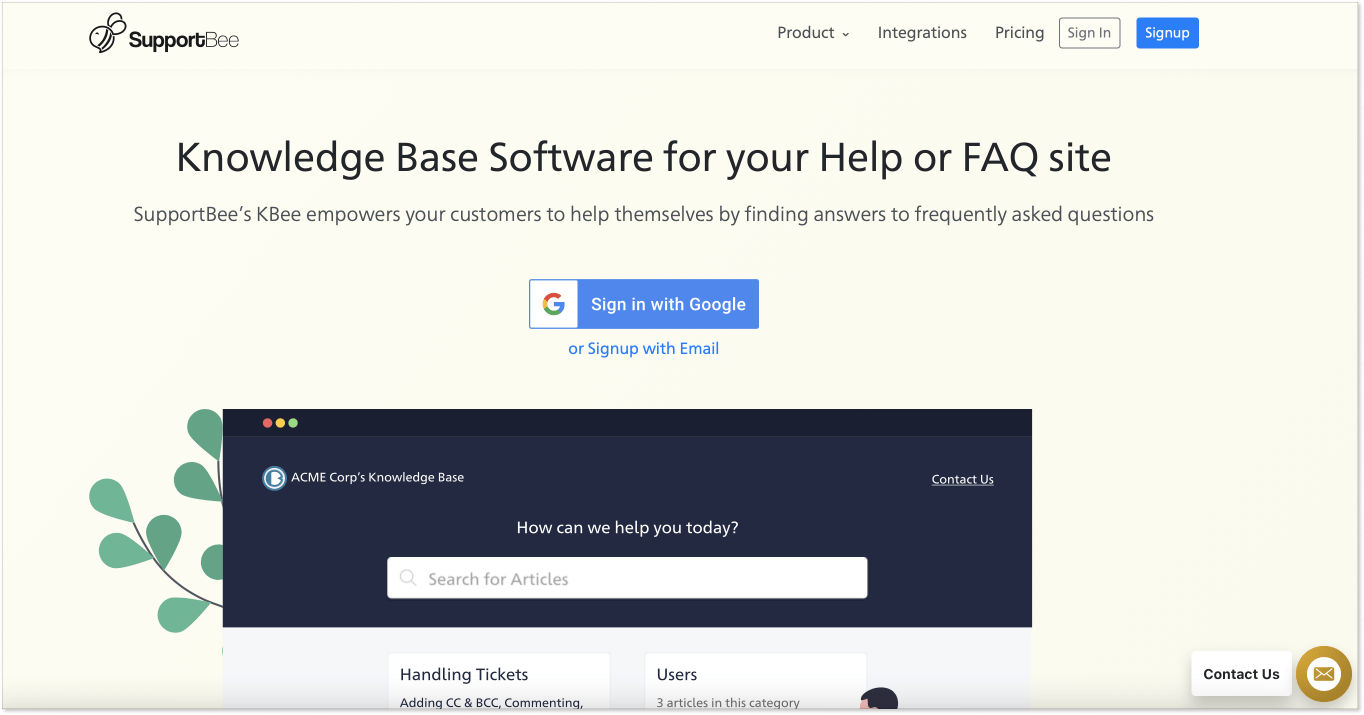Click the Search for Articles field
The height and width of the screenshot is (715, 1364).
click(x=627, y=578)
